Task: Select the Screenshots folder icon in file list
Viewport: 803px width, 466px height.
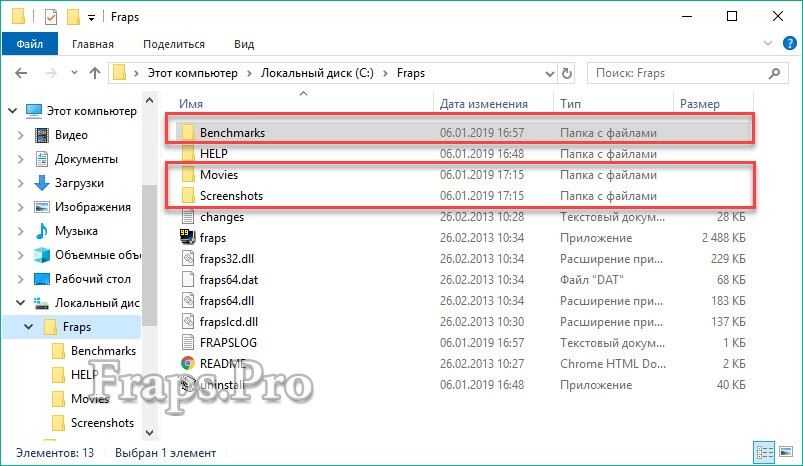Action: click(x=188, y=196)
